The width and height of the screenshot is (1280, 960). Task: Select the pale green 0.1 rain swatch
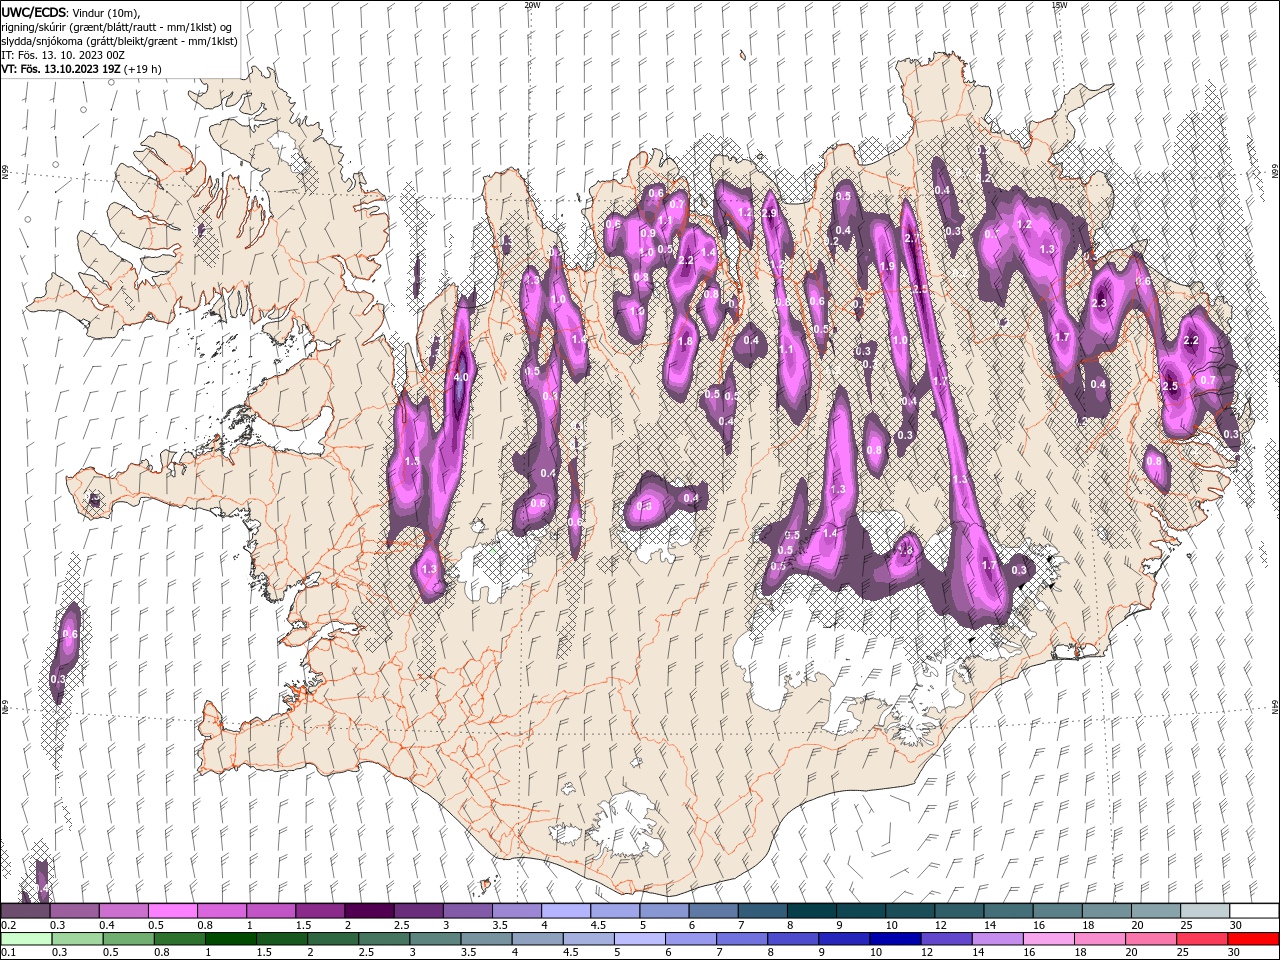tap(26, 938)
